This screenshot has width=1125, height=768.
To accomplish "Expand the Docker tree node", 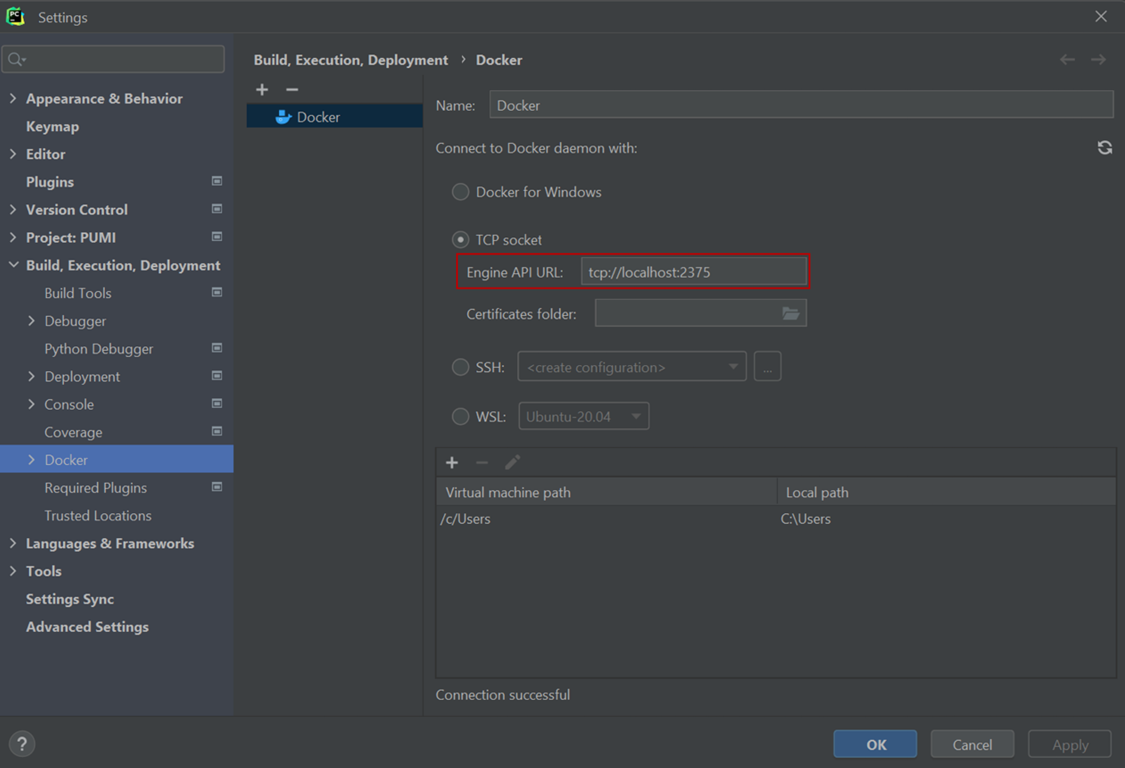I will (31, 460).
